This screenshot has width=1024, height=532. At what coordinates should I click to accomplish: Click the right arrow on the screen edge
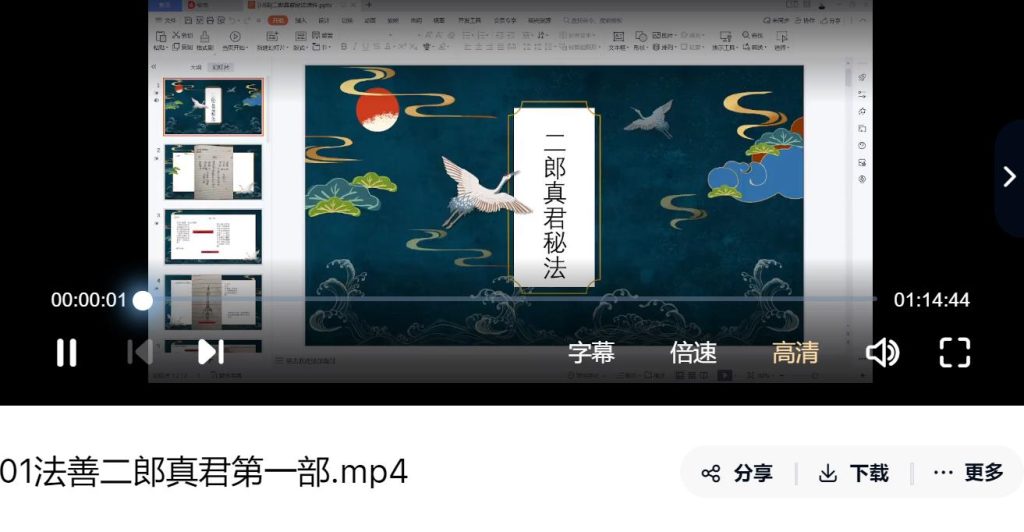click(x=1008, y=176)
